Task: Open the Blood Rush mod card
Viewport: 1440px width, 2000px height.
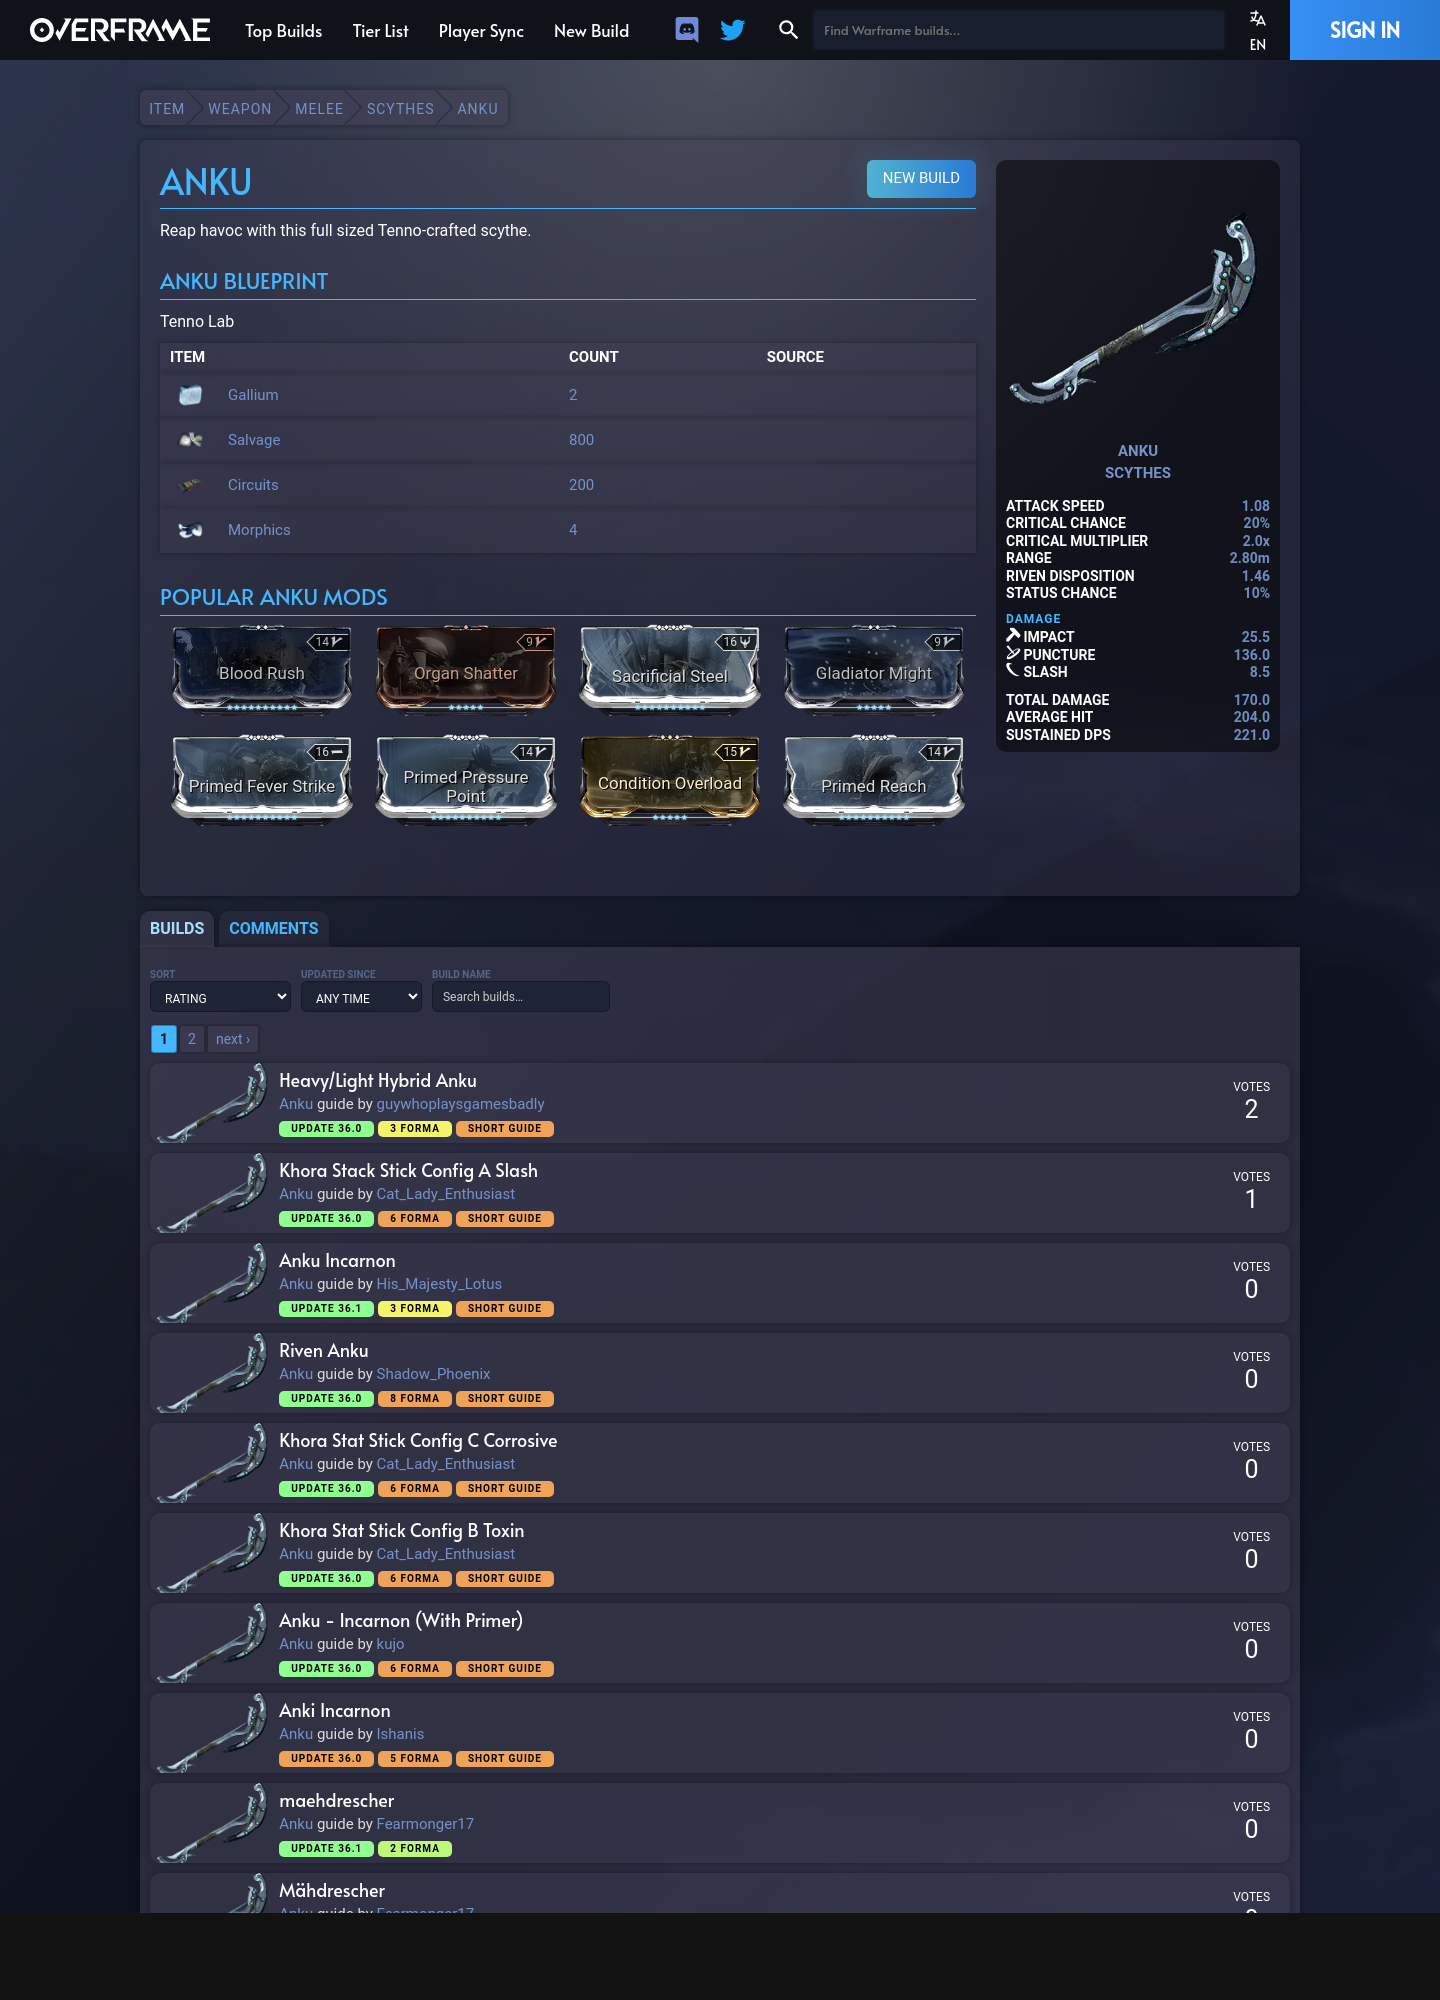Action: coord(262,669)
